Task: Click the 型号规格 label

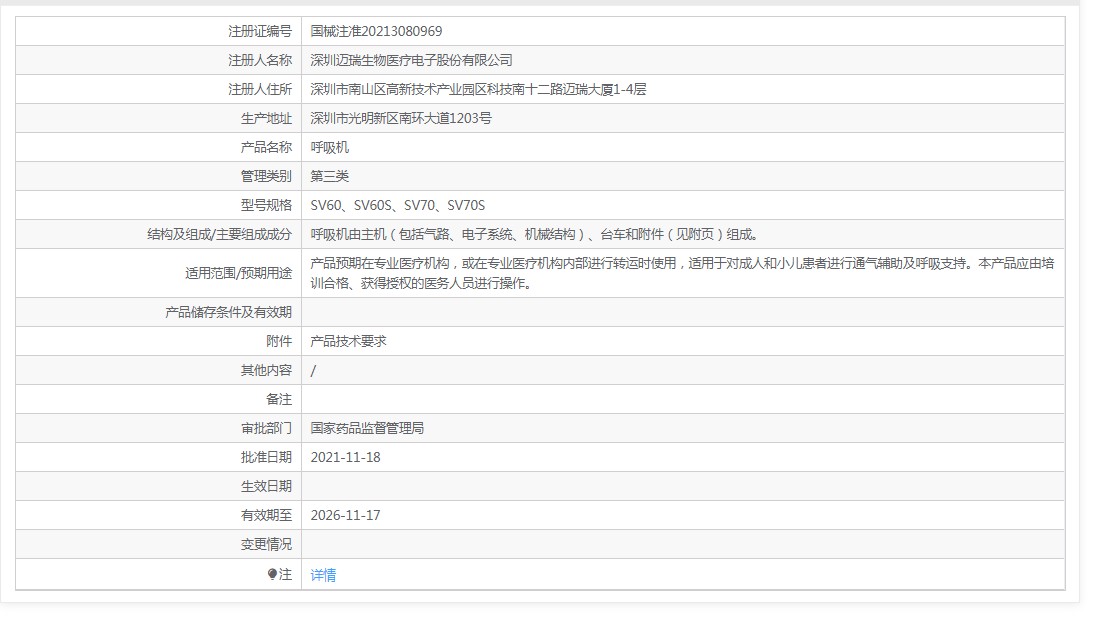Action: (266, 205)
